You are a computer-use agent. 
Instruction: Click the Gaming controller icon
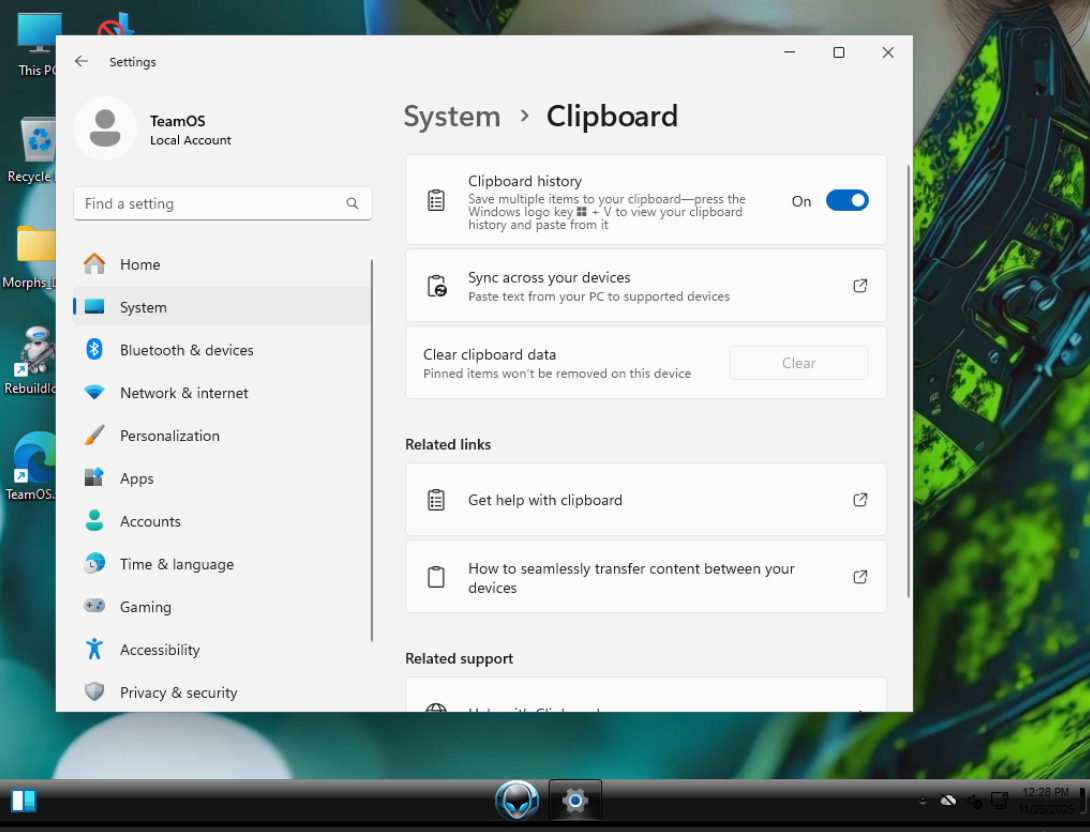(95, 606)
